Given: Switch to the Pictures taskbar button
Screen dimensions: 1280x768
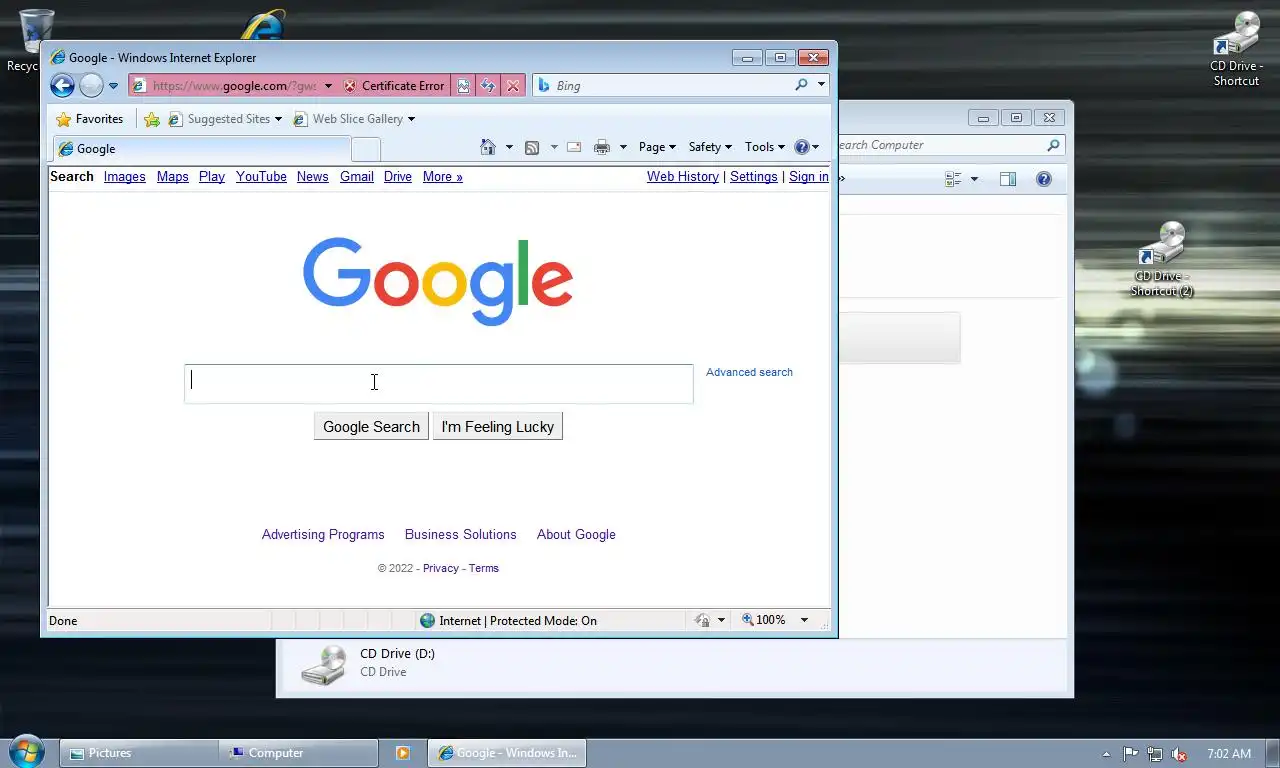Looking at the screenshot, I should (139, 753).
